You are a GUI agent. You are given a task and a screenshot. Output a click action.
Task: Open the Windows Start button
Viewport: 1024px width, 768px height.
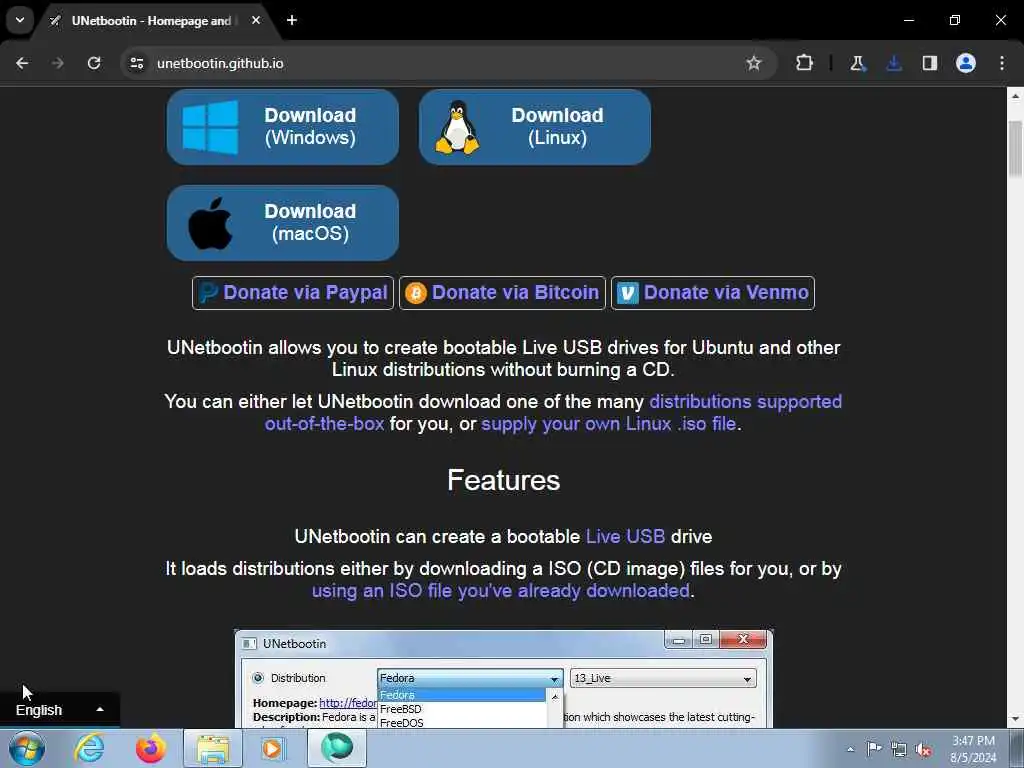point(27,748)
